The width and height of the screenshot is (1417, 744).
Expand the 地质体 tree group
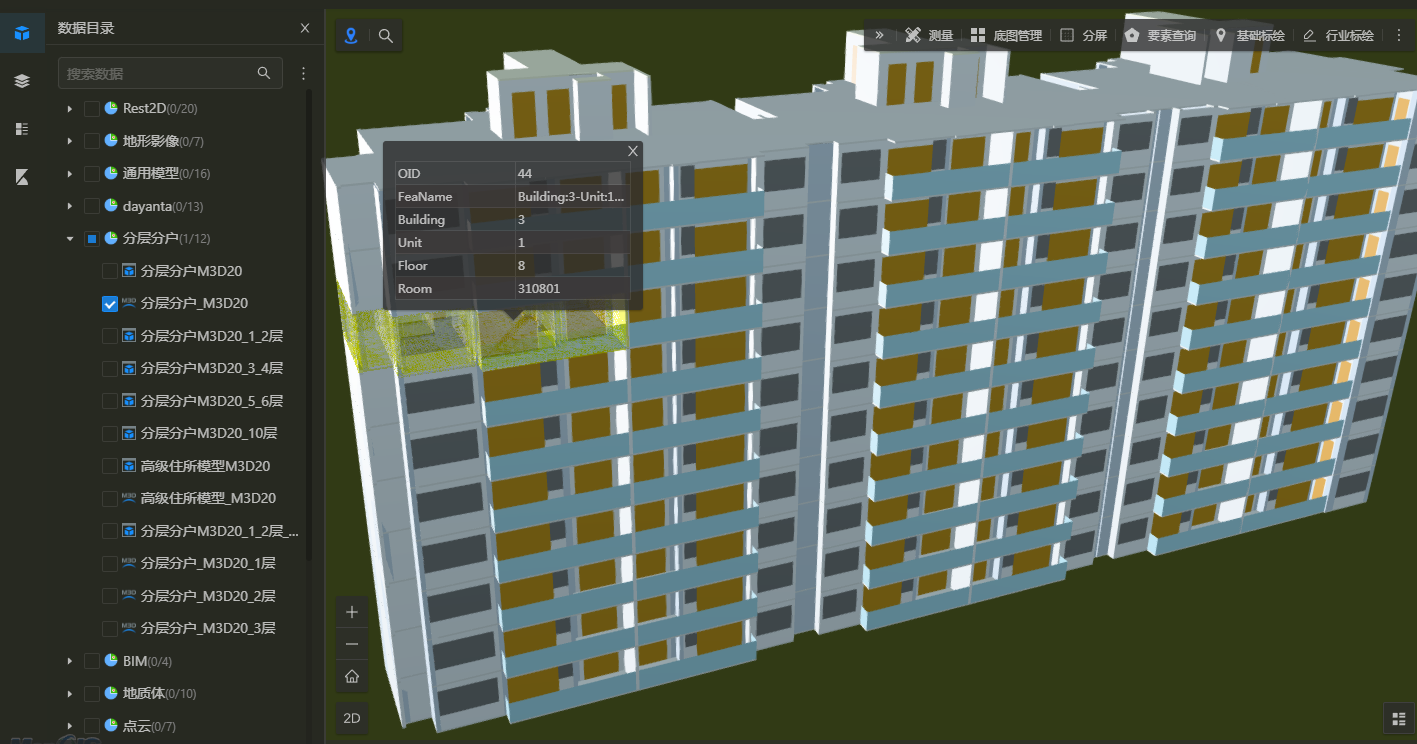[69, 693]
